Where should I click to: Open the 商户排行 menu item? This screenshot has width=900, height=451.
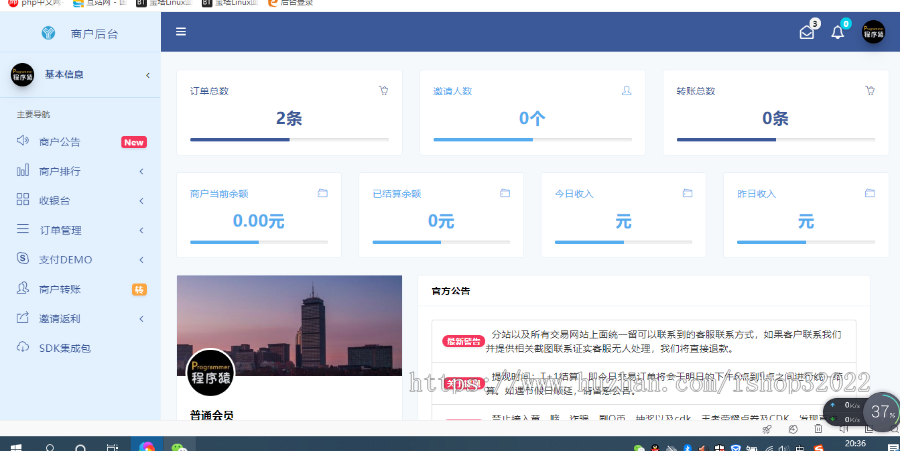80,171
